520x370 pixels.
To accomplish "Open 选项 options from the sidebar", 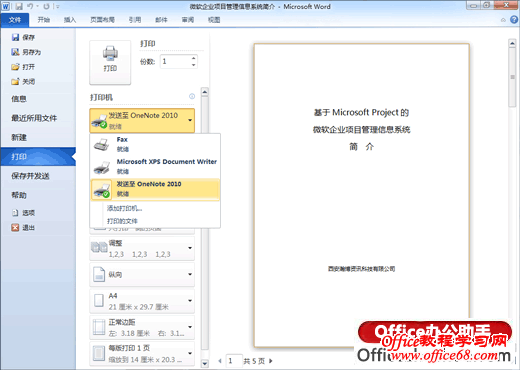I will tap(23, 213).
